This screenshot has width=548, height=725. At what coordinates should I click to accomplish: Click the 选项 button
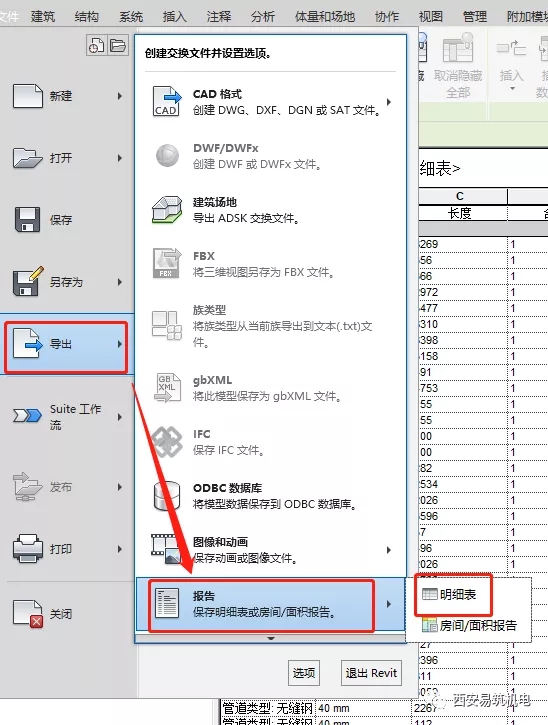tap(303, 673)
